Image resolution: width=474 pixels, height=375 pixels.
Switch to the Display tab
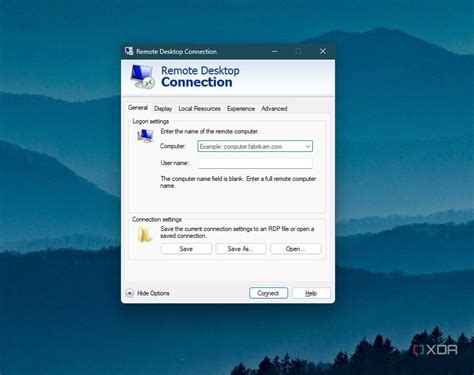(163, 109)
